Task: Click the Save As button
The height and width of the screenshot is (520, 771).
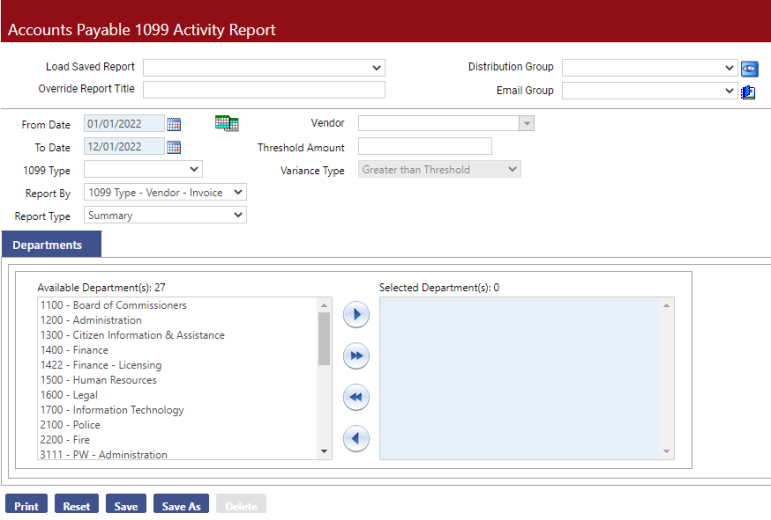Action: [181, 506]
